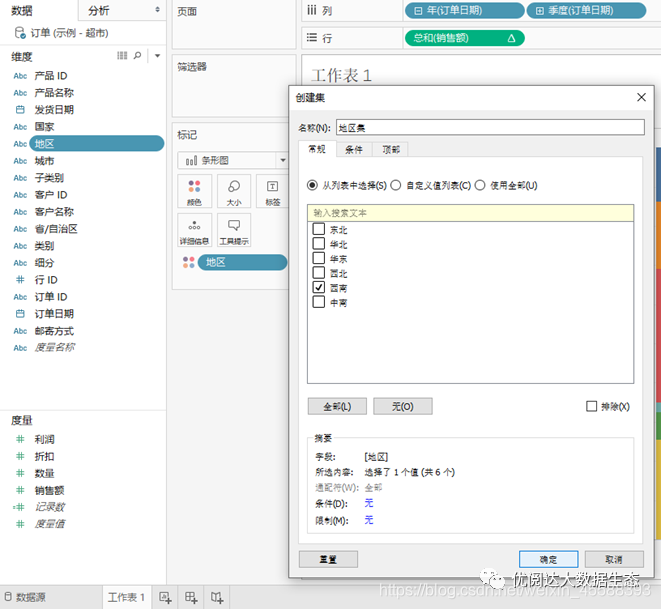Screen dimensions: 661x609
Task: Switch to the 常规 tab in dialog
Action: click(x=317, y=149)
